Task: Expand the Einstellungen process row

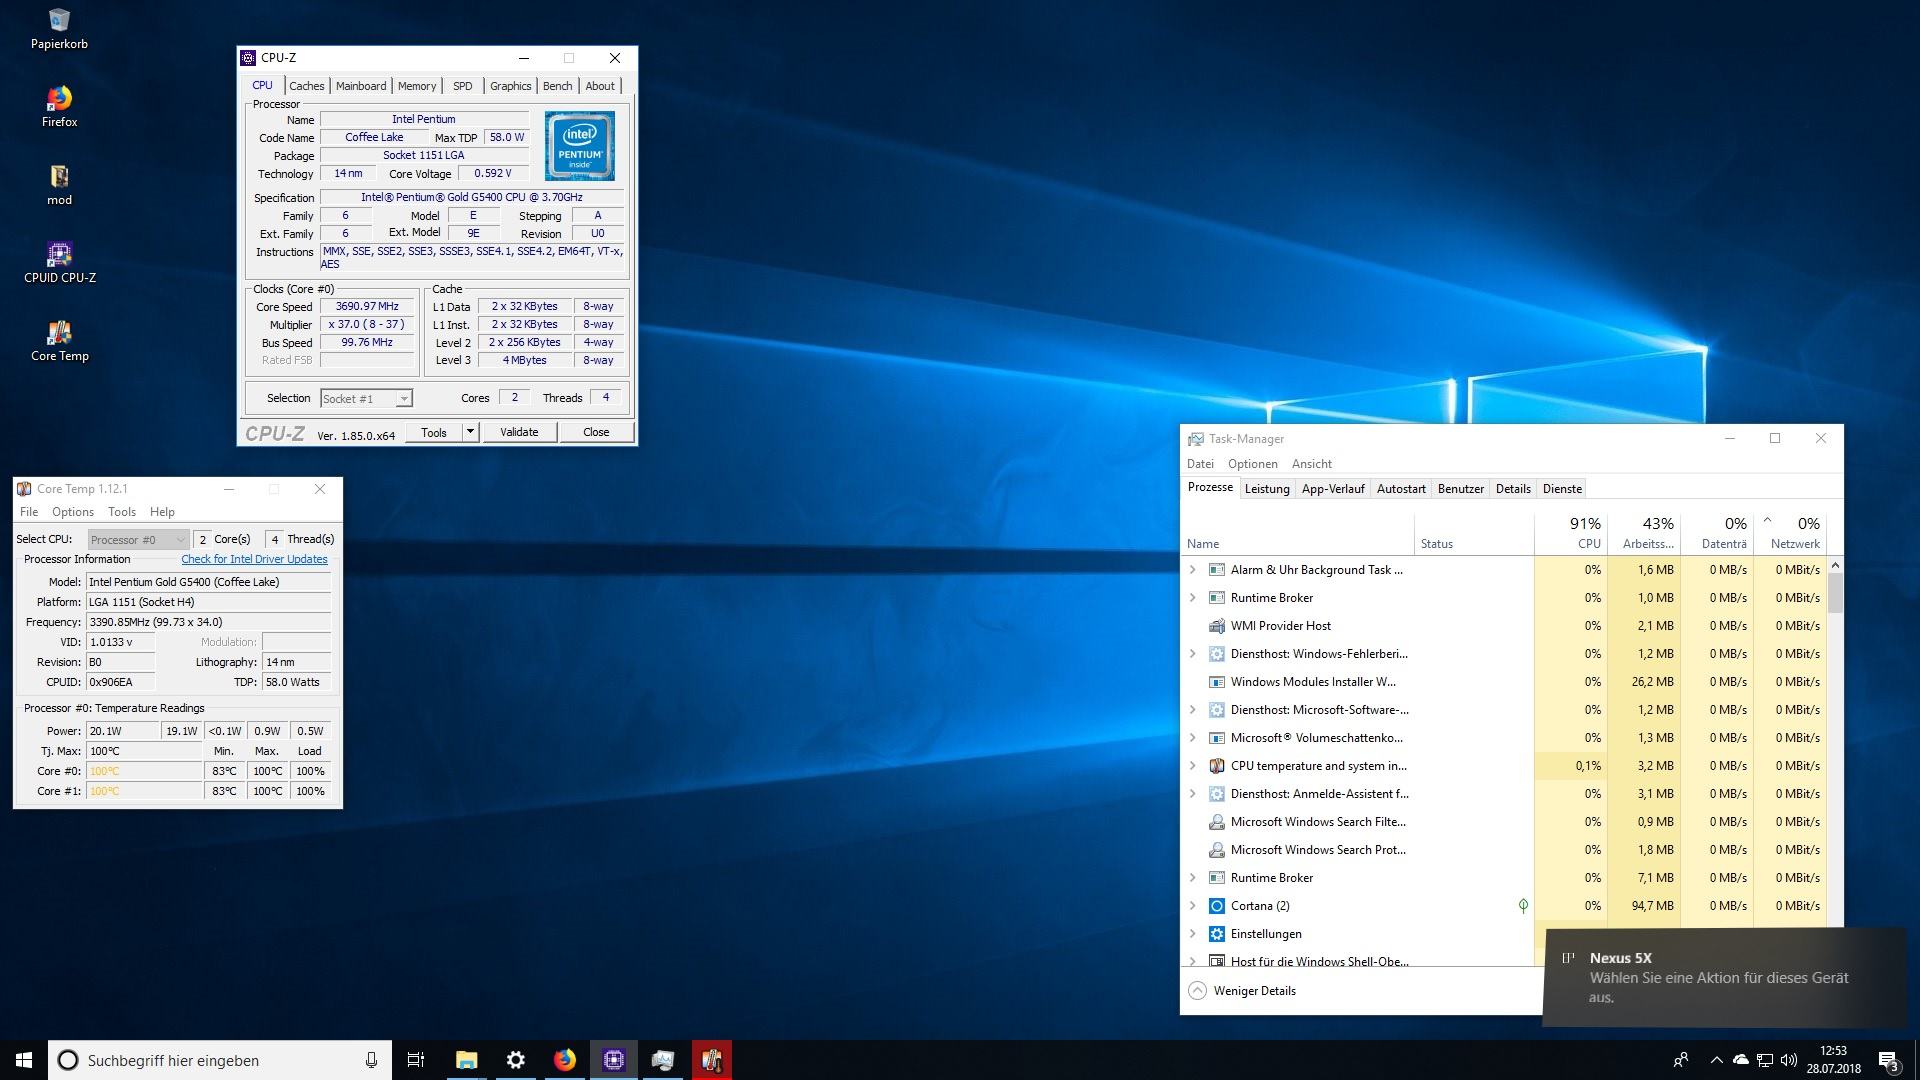Action: 1192,934
